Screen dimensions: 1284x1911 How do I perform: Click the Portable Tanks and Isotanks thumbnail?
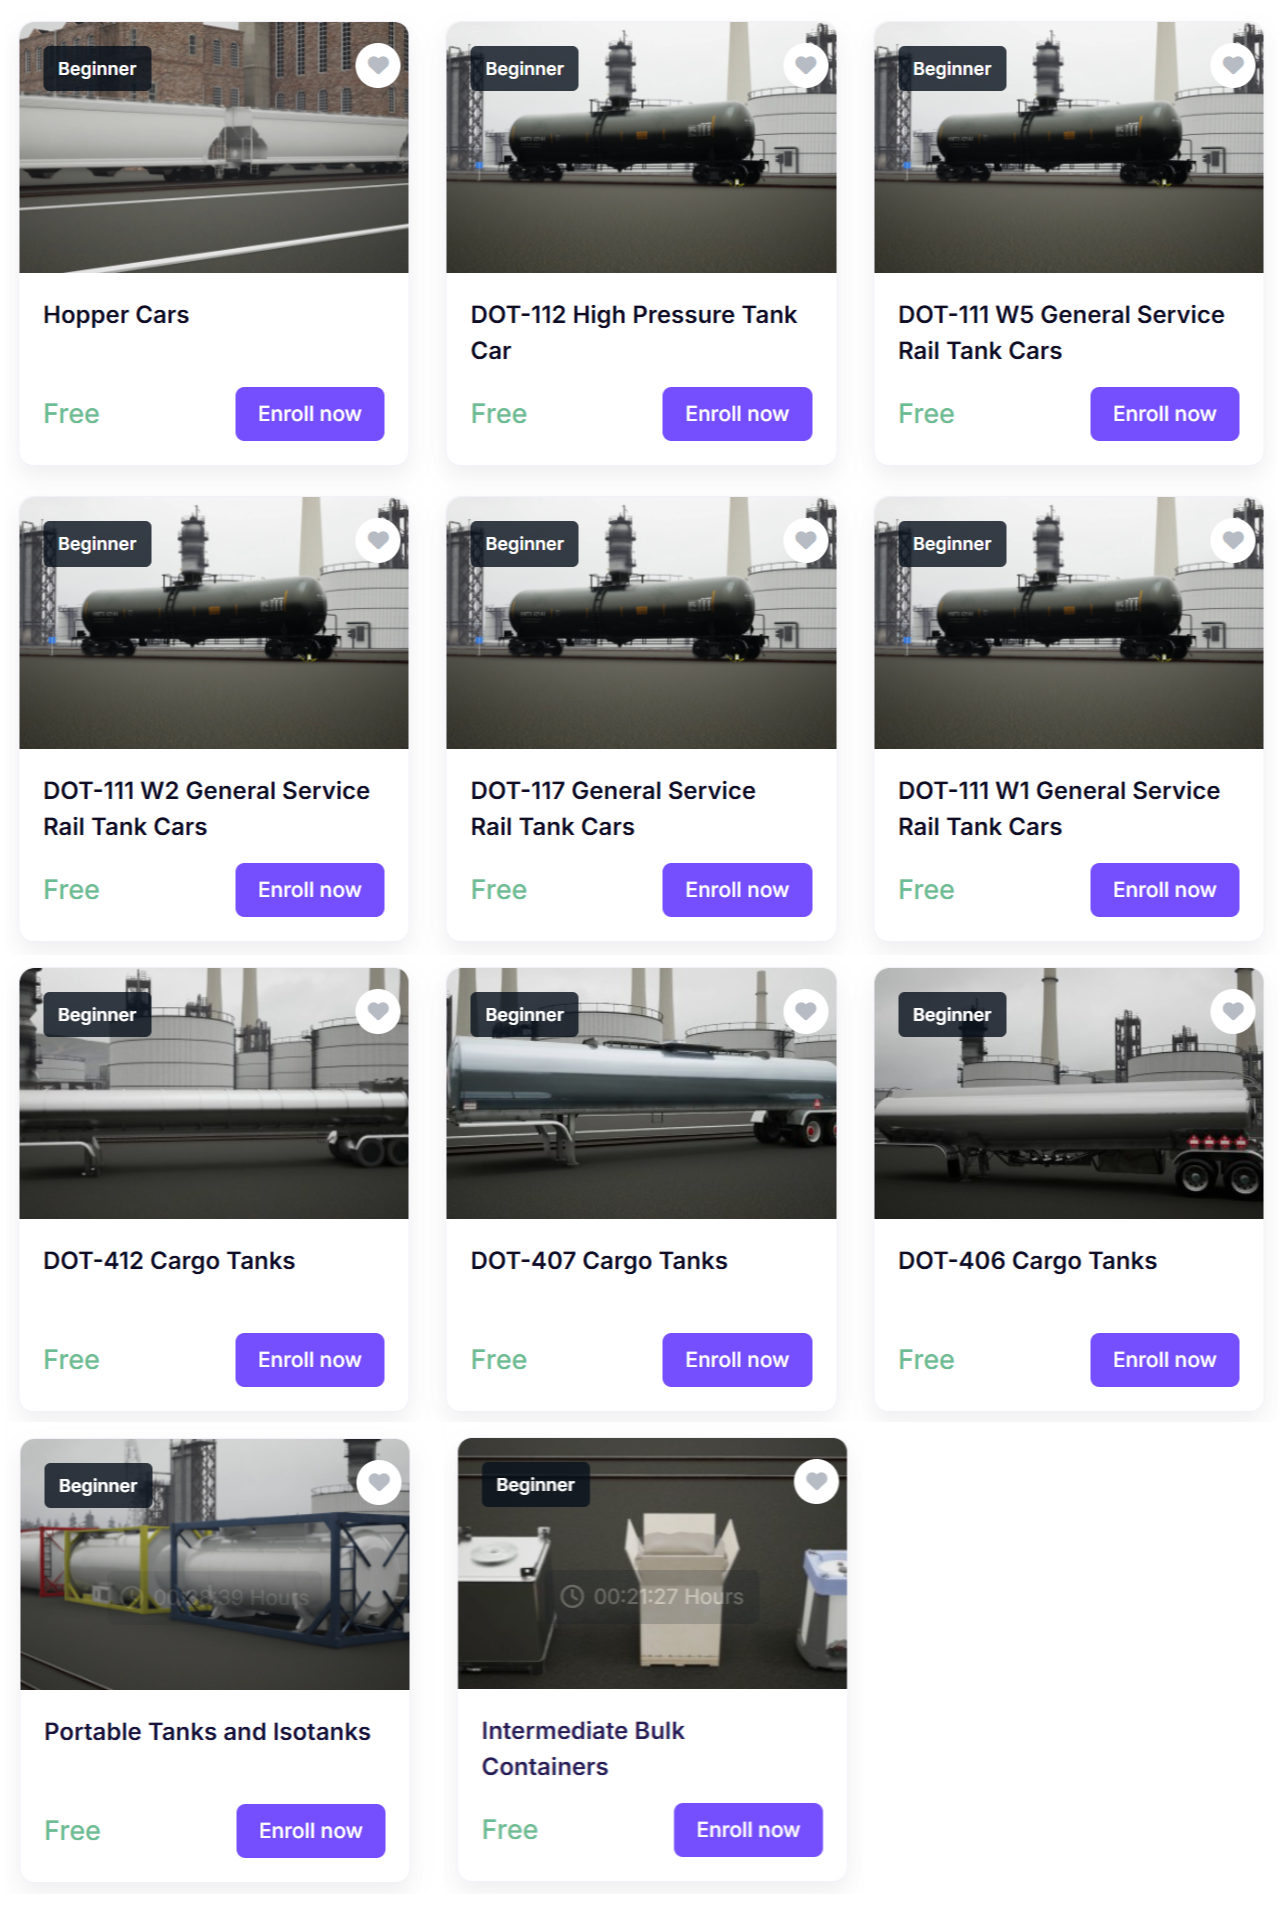point(215,1565)
